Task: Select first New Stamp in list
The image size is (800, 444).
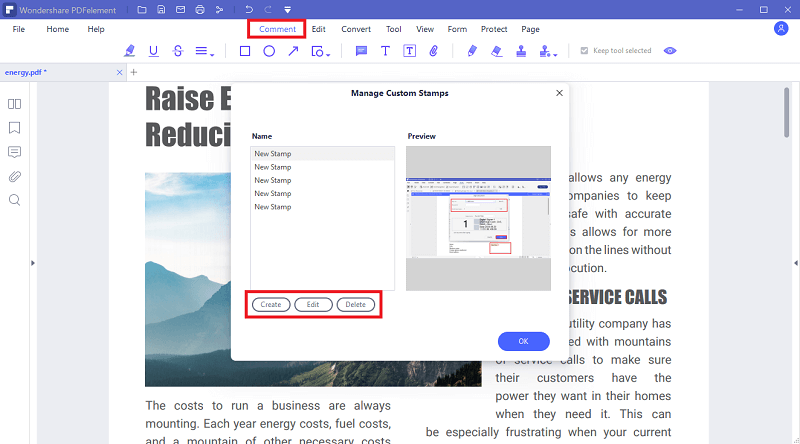Action: pos(322,154)
